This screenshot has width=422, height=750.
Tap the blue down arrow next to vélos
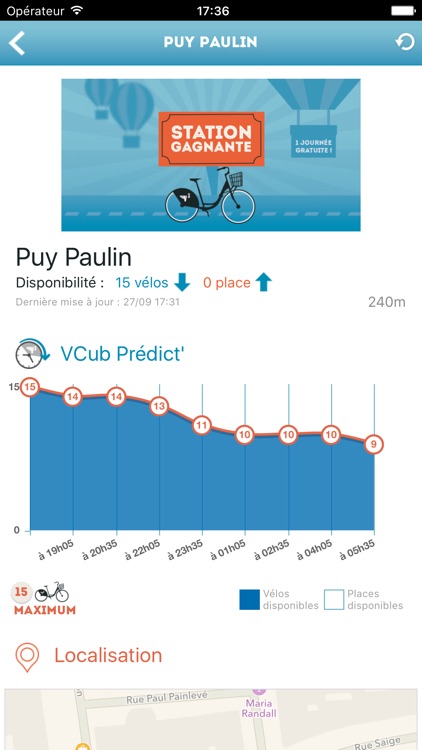pyautogui.click(x=182, y=283)
